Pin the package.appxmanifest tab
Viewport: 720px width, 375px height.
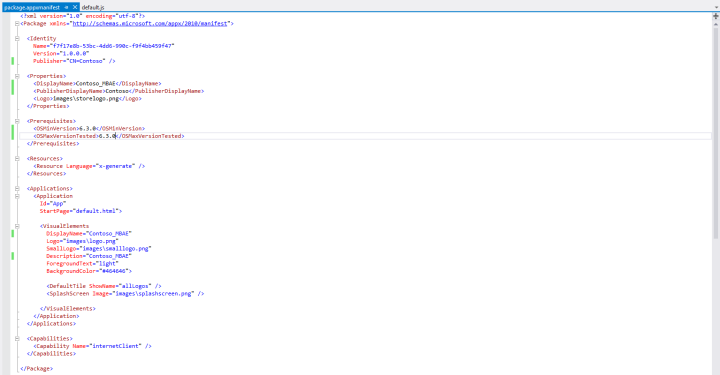(x=67, y=7)
